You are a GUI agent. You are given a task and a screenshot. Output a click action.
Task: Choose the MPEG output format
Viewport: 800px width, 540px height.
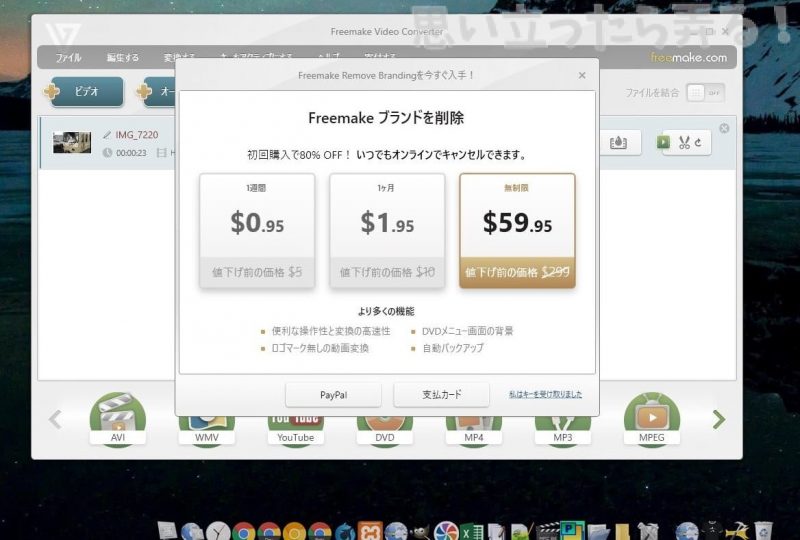[652, 420]
